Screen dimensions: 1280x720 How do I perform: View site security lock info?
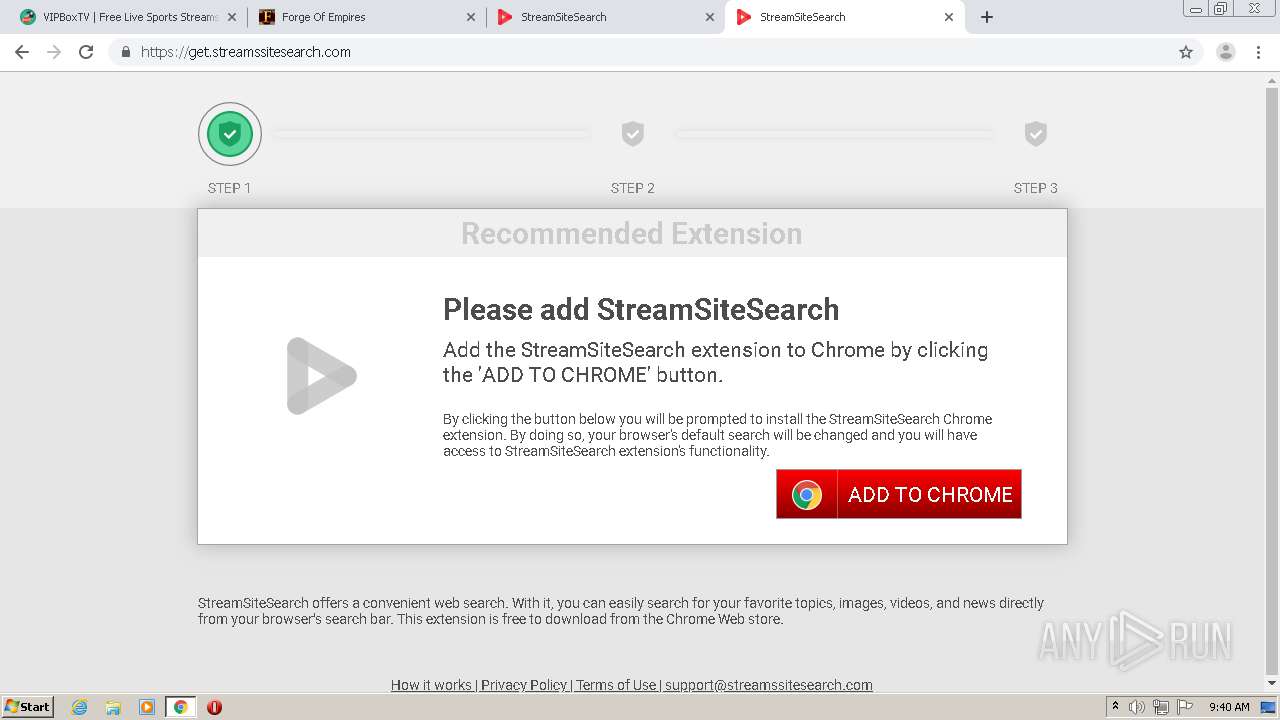(125, 52)
